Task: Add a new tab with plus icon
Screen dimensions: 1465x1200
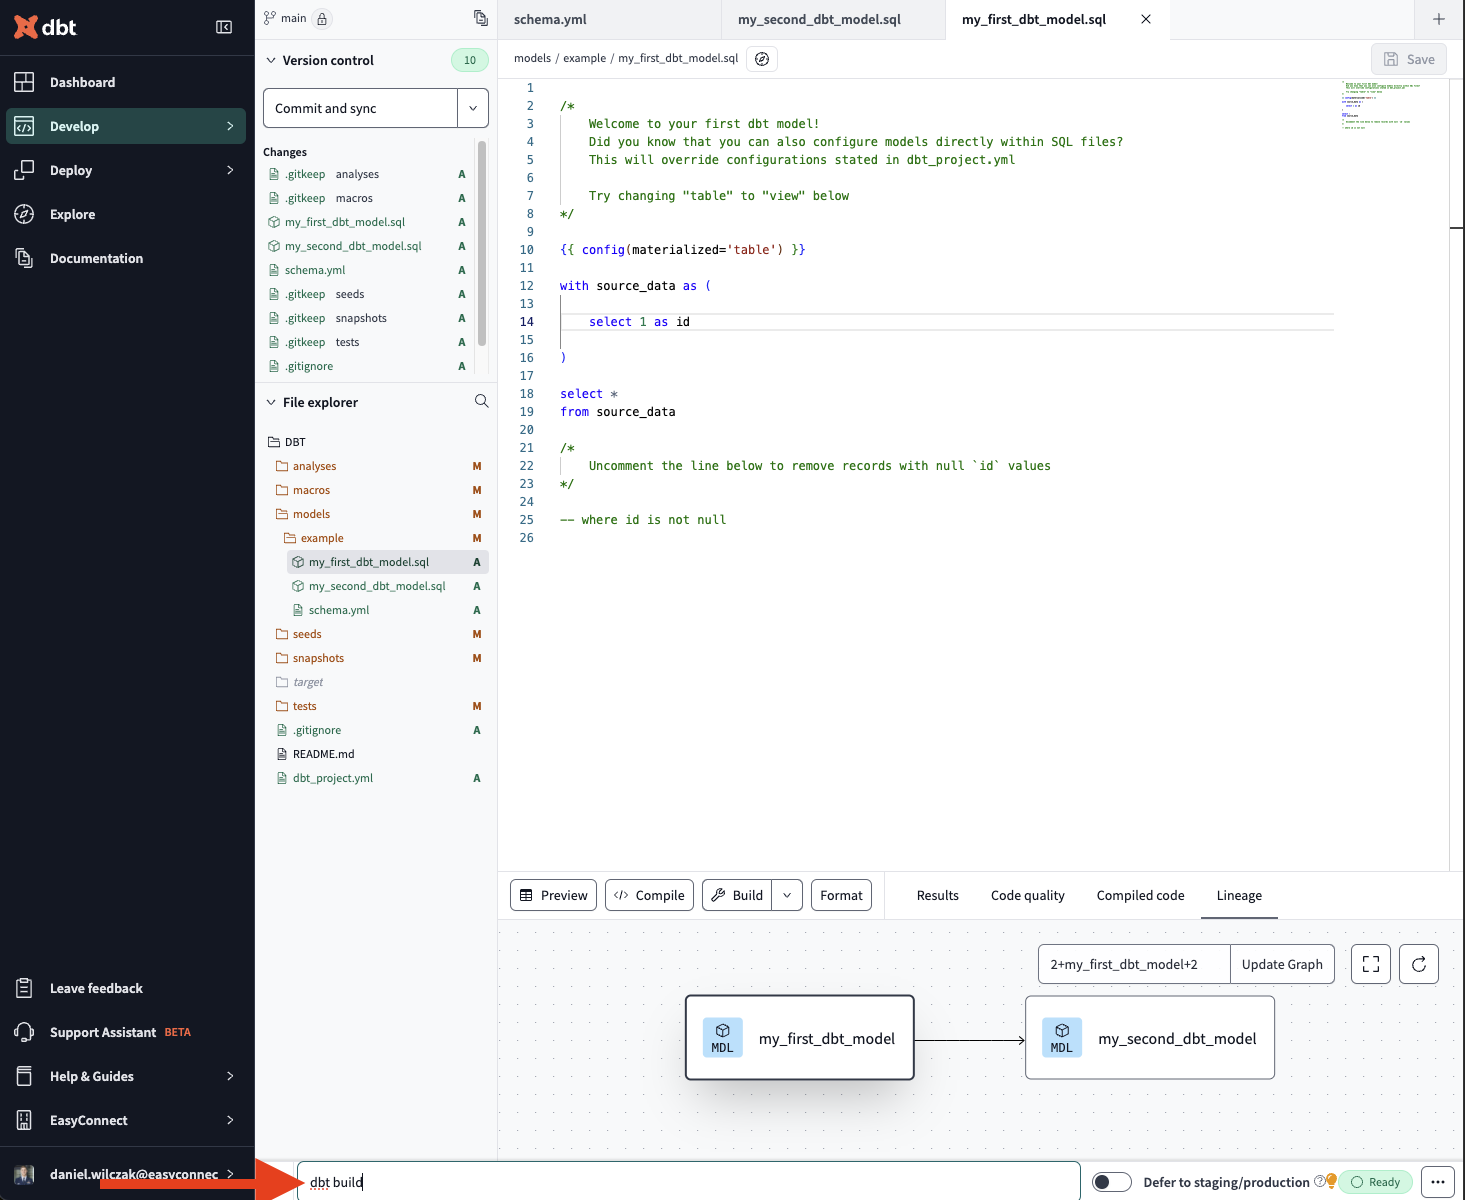Action: (1439, 19)
